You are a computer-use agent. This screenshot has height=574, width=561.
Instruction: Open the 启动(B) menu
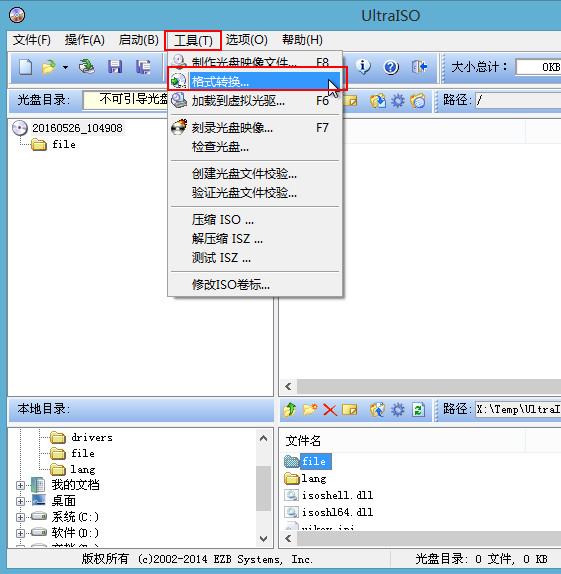(138, 40)
